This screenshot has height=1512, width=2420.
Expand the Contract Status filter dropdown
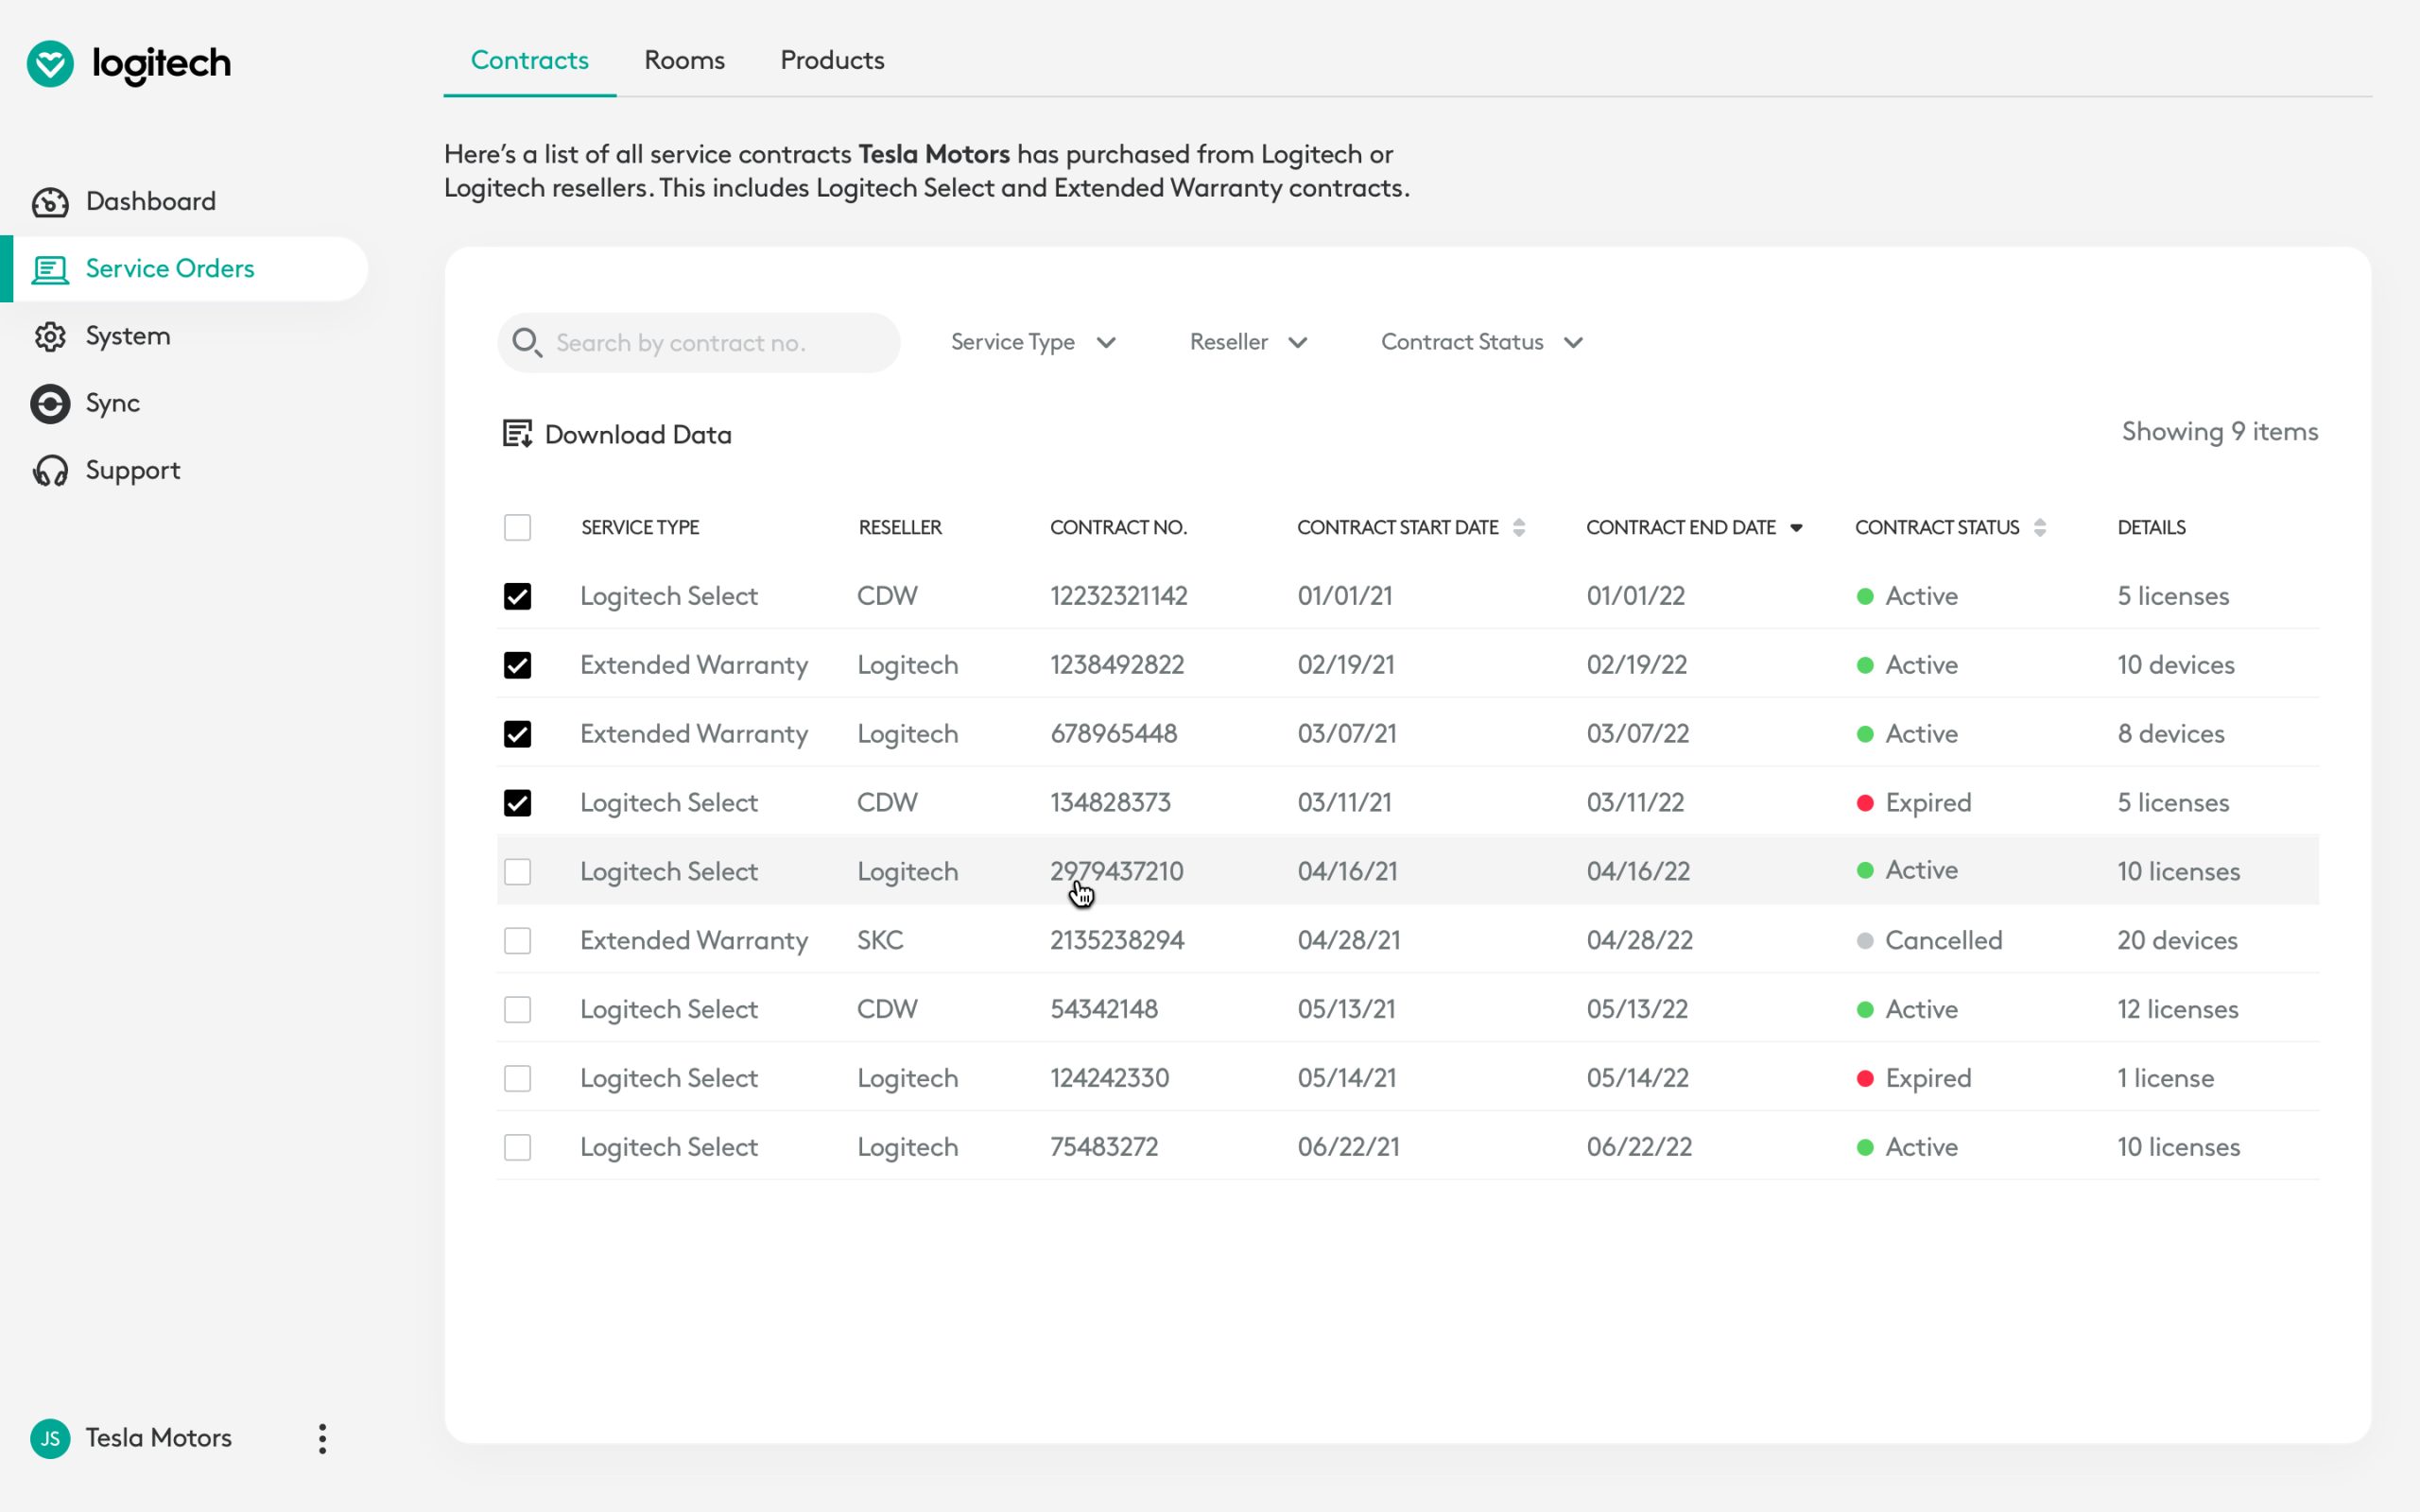(1482, 342)
